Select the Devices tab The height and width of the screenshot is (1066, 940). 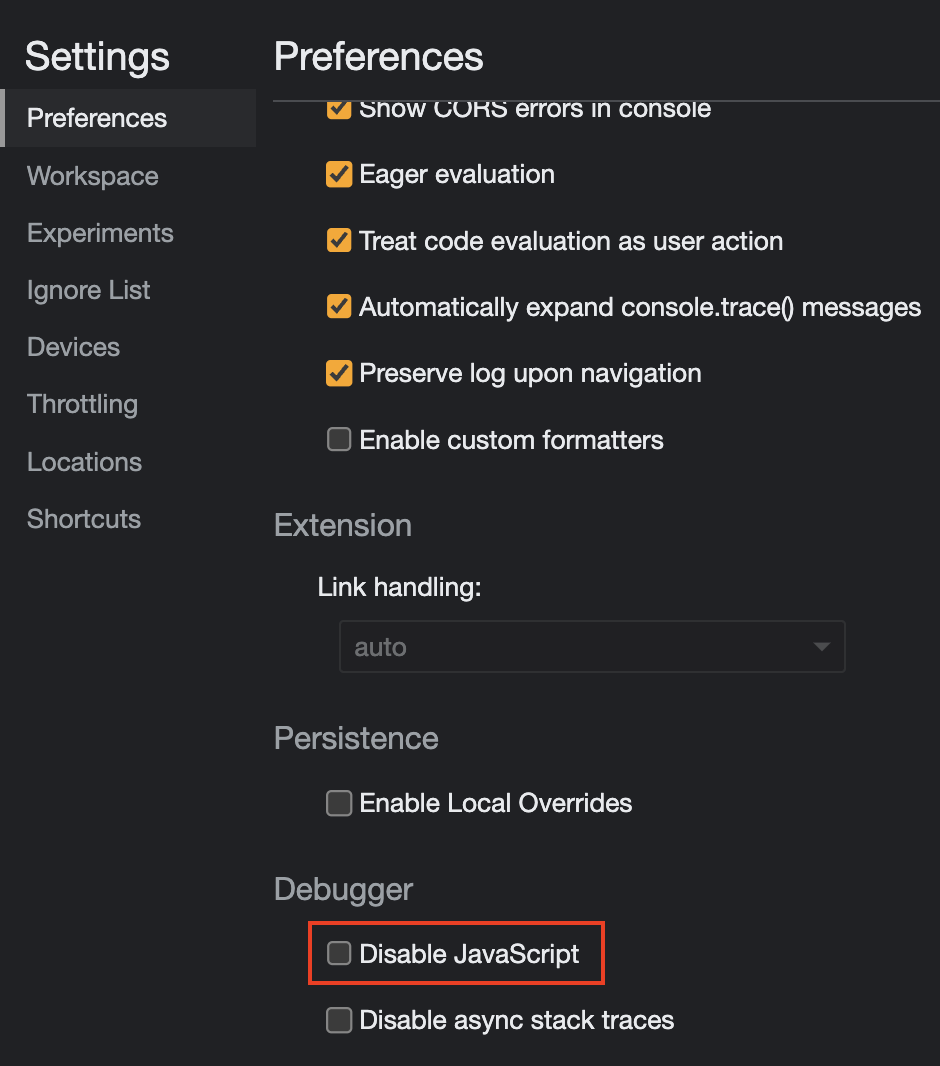click(73, 347)
